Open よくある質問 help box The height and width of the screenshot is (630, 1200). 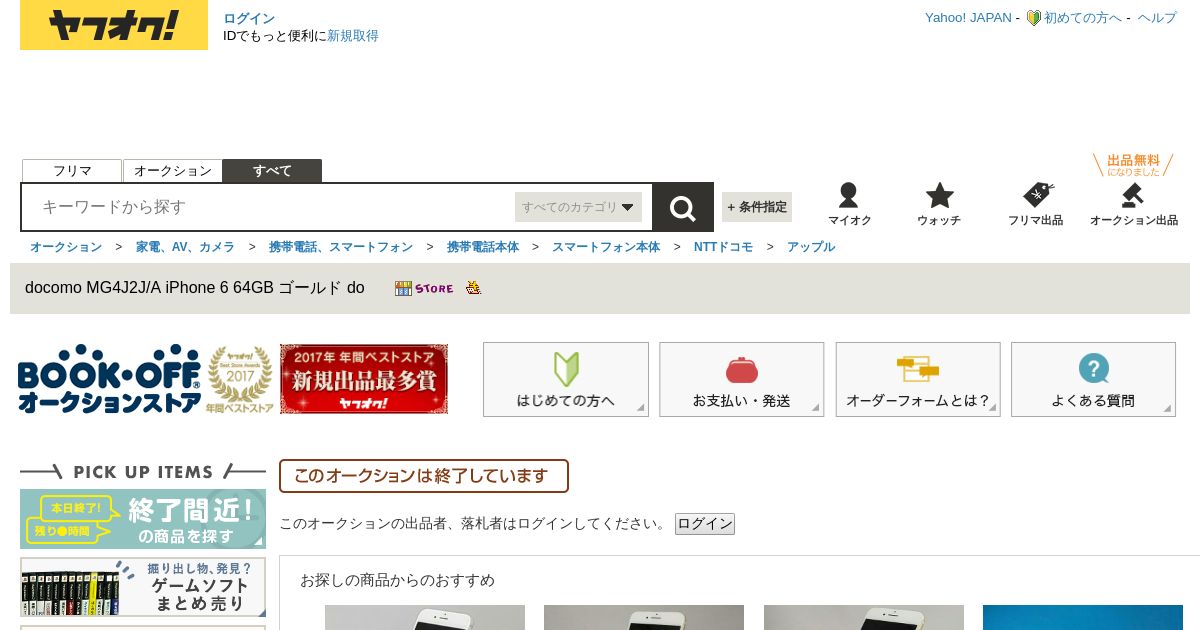point(1093,379)
